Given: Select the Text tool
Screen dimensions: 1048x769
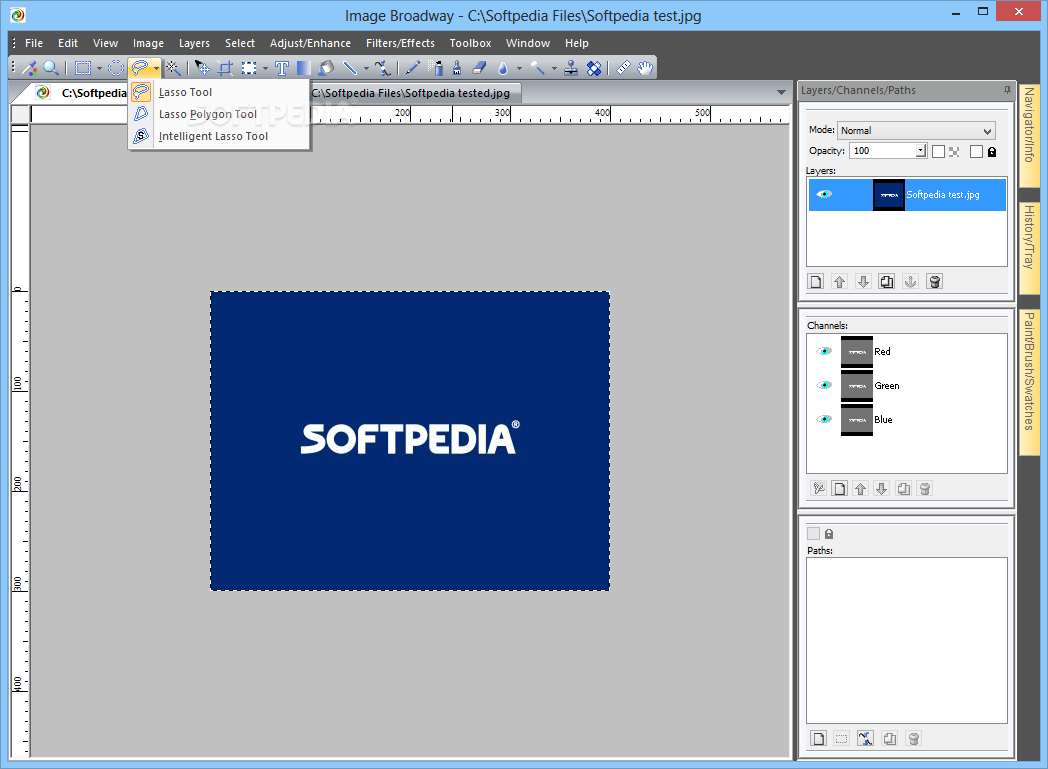Looking at the screenshot, I should coord(281,67).
